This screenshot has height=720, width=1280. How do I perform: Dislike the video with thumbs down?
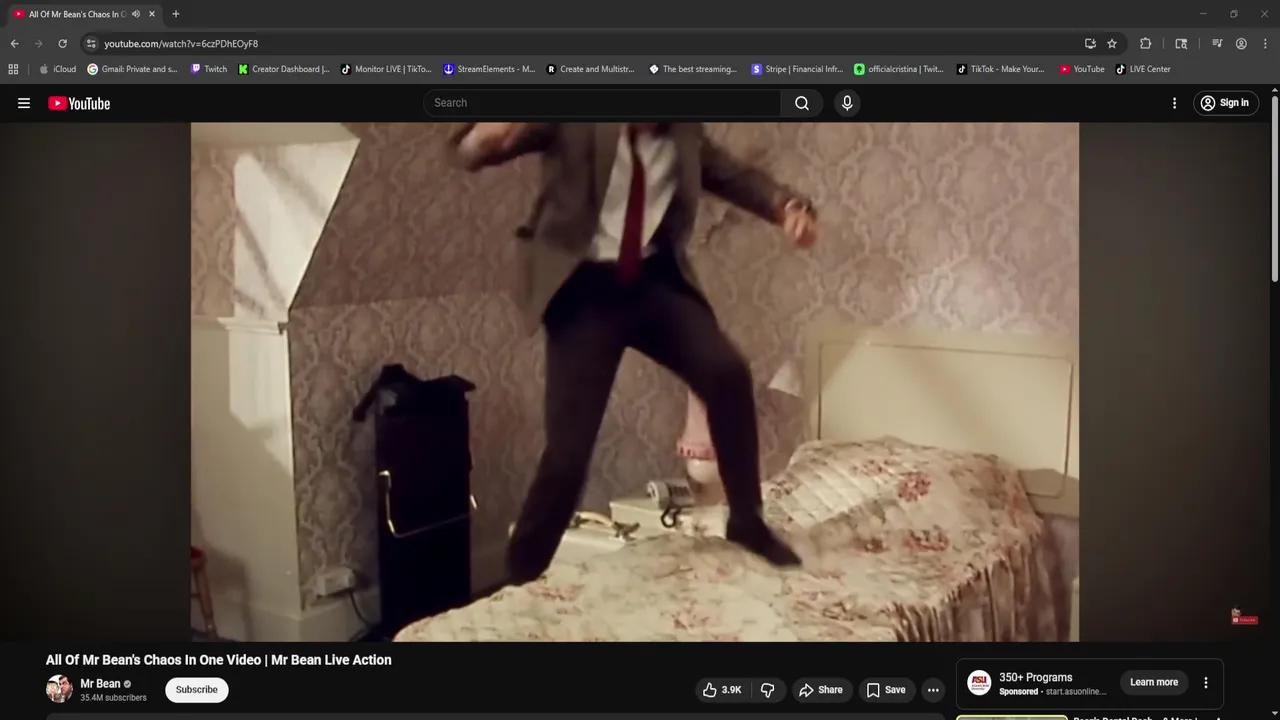tap(768, 690)
